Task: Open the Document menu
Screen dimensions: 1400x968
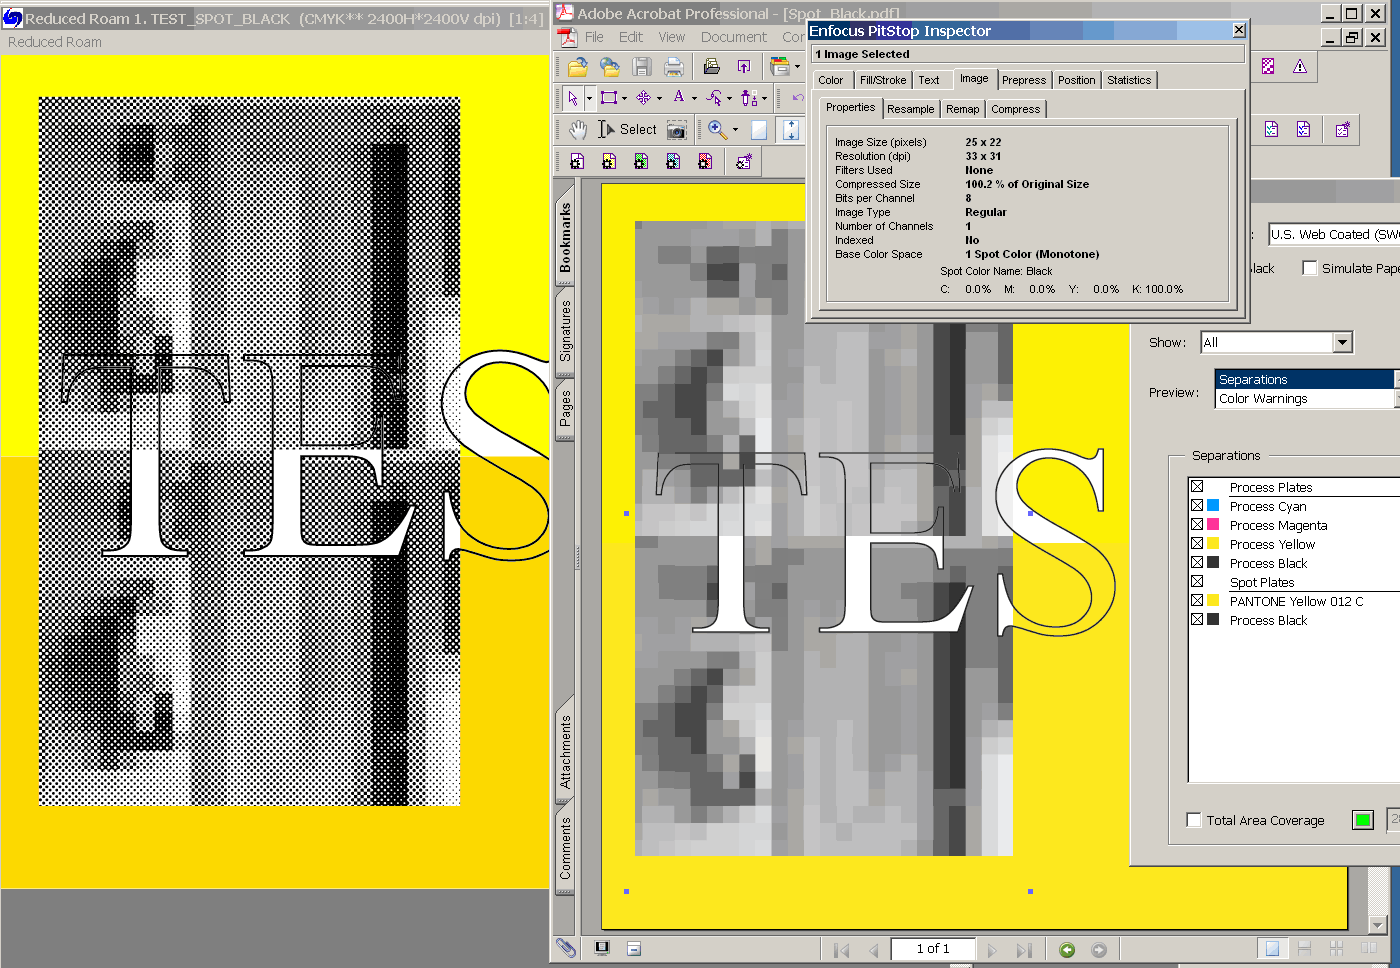Action: coord(734,37)
